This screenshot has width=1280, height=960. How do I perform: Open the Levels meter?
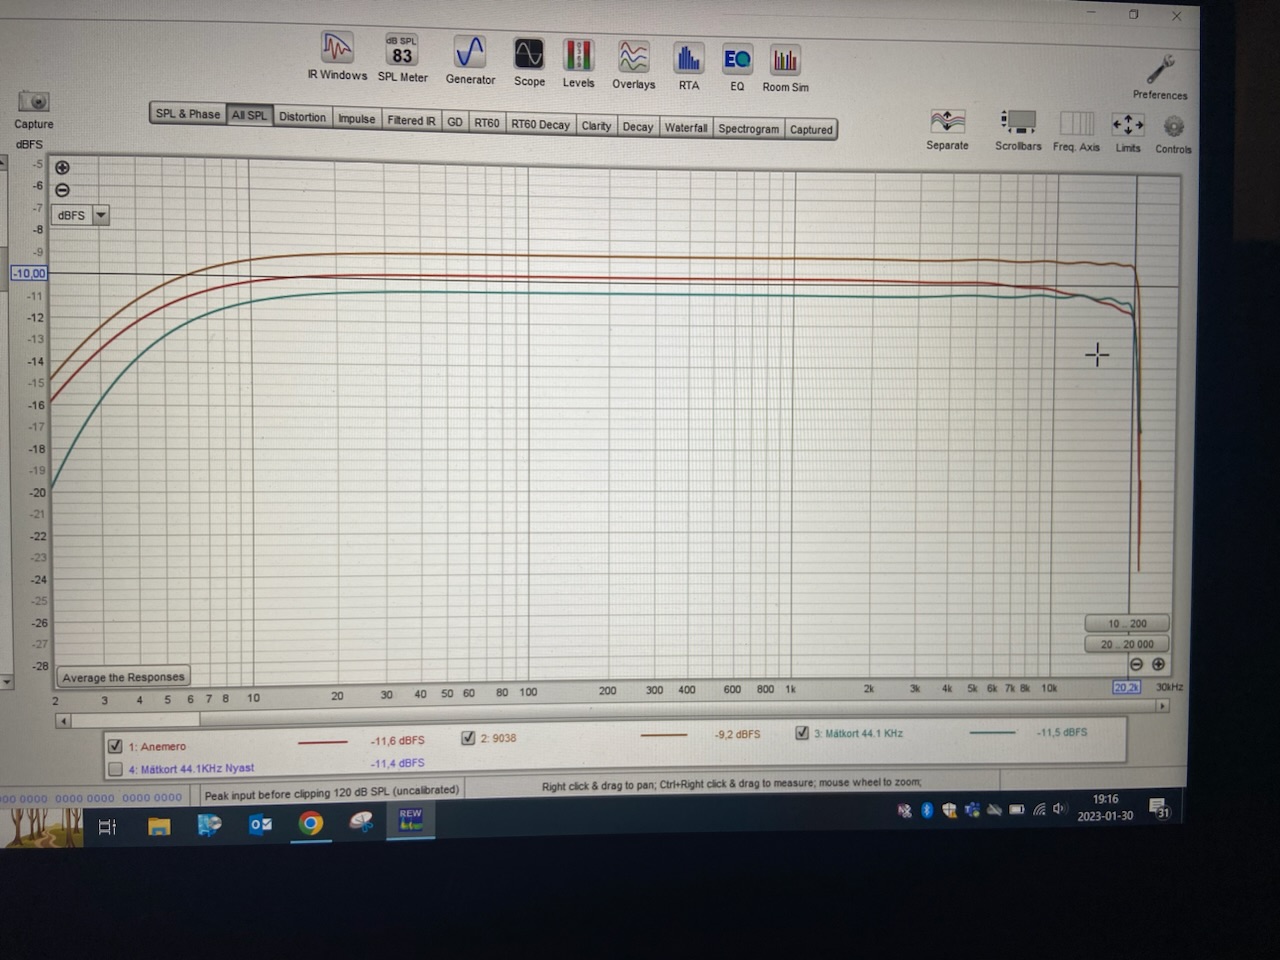pos(578,62)
